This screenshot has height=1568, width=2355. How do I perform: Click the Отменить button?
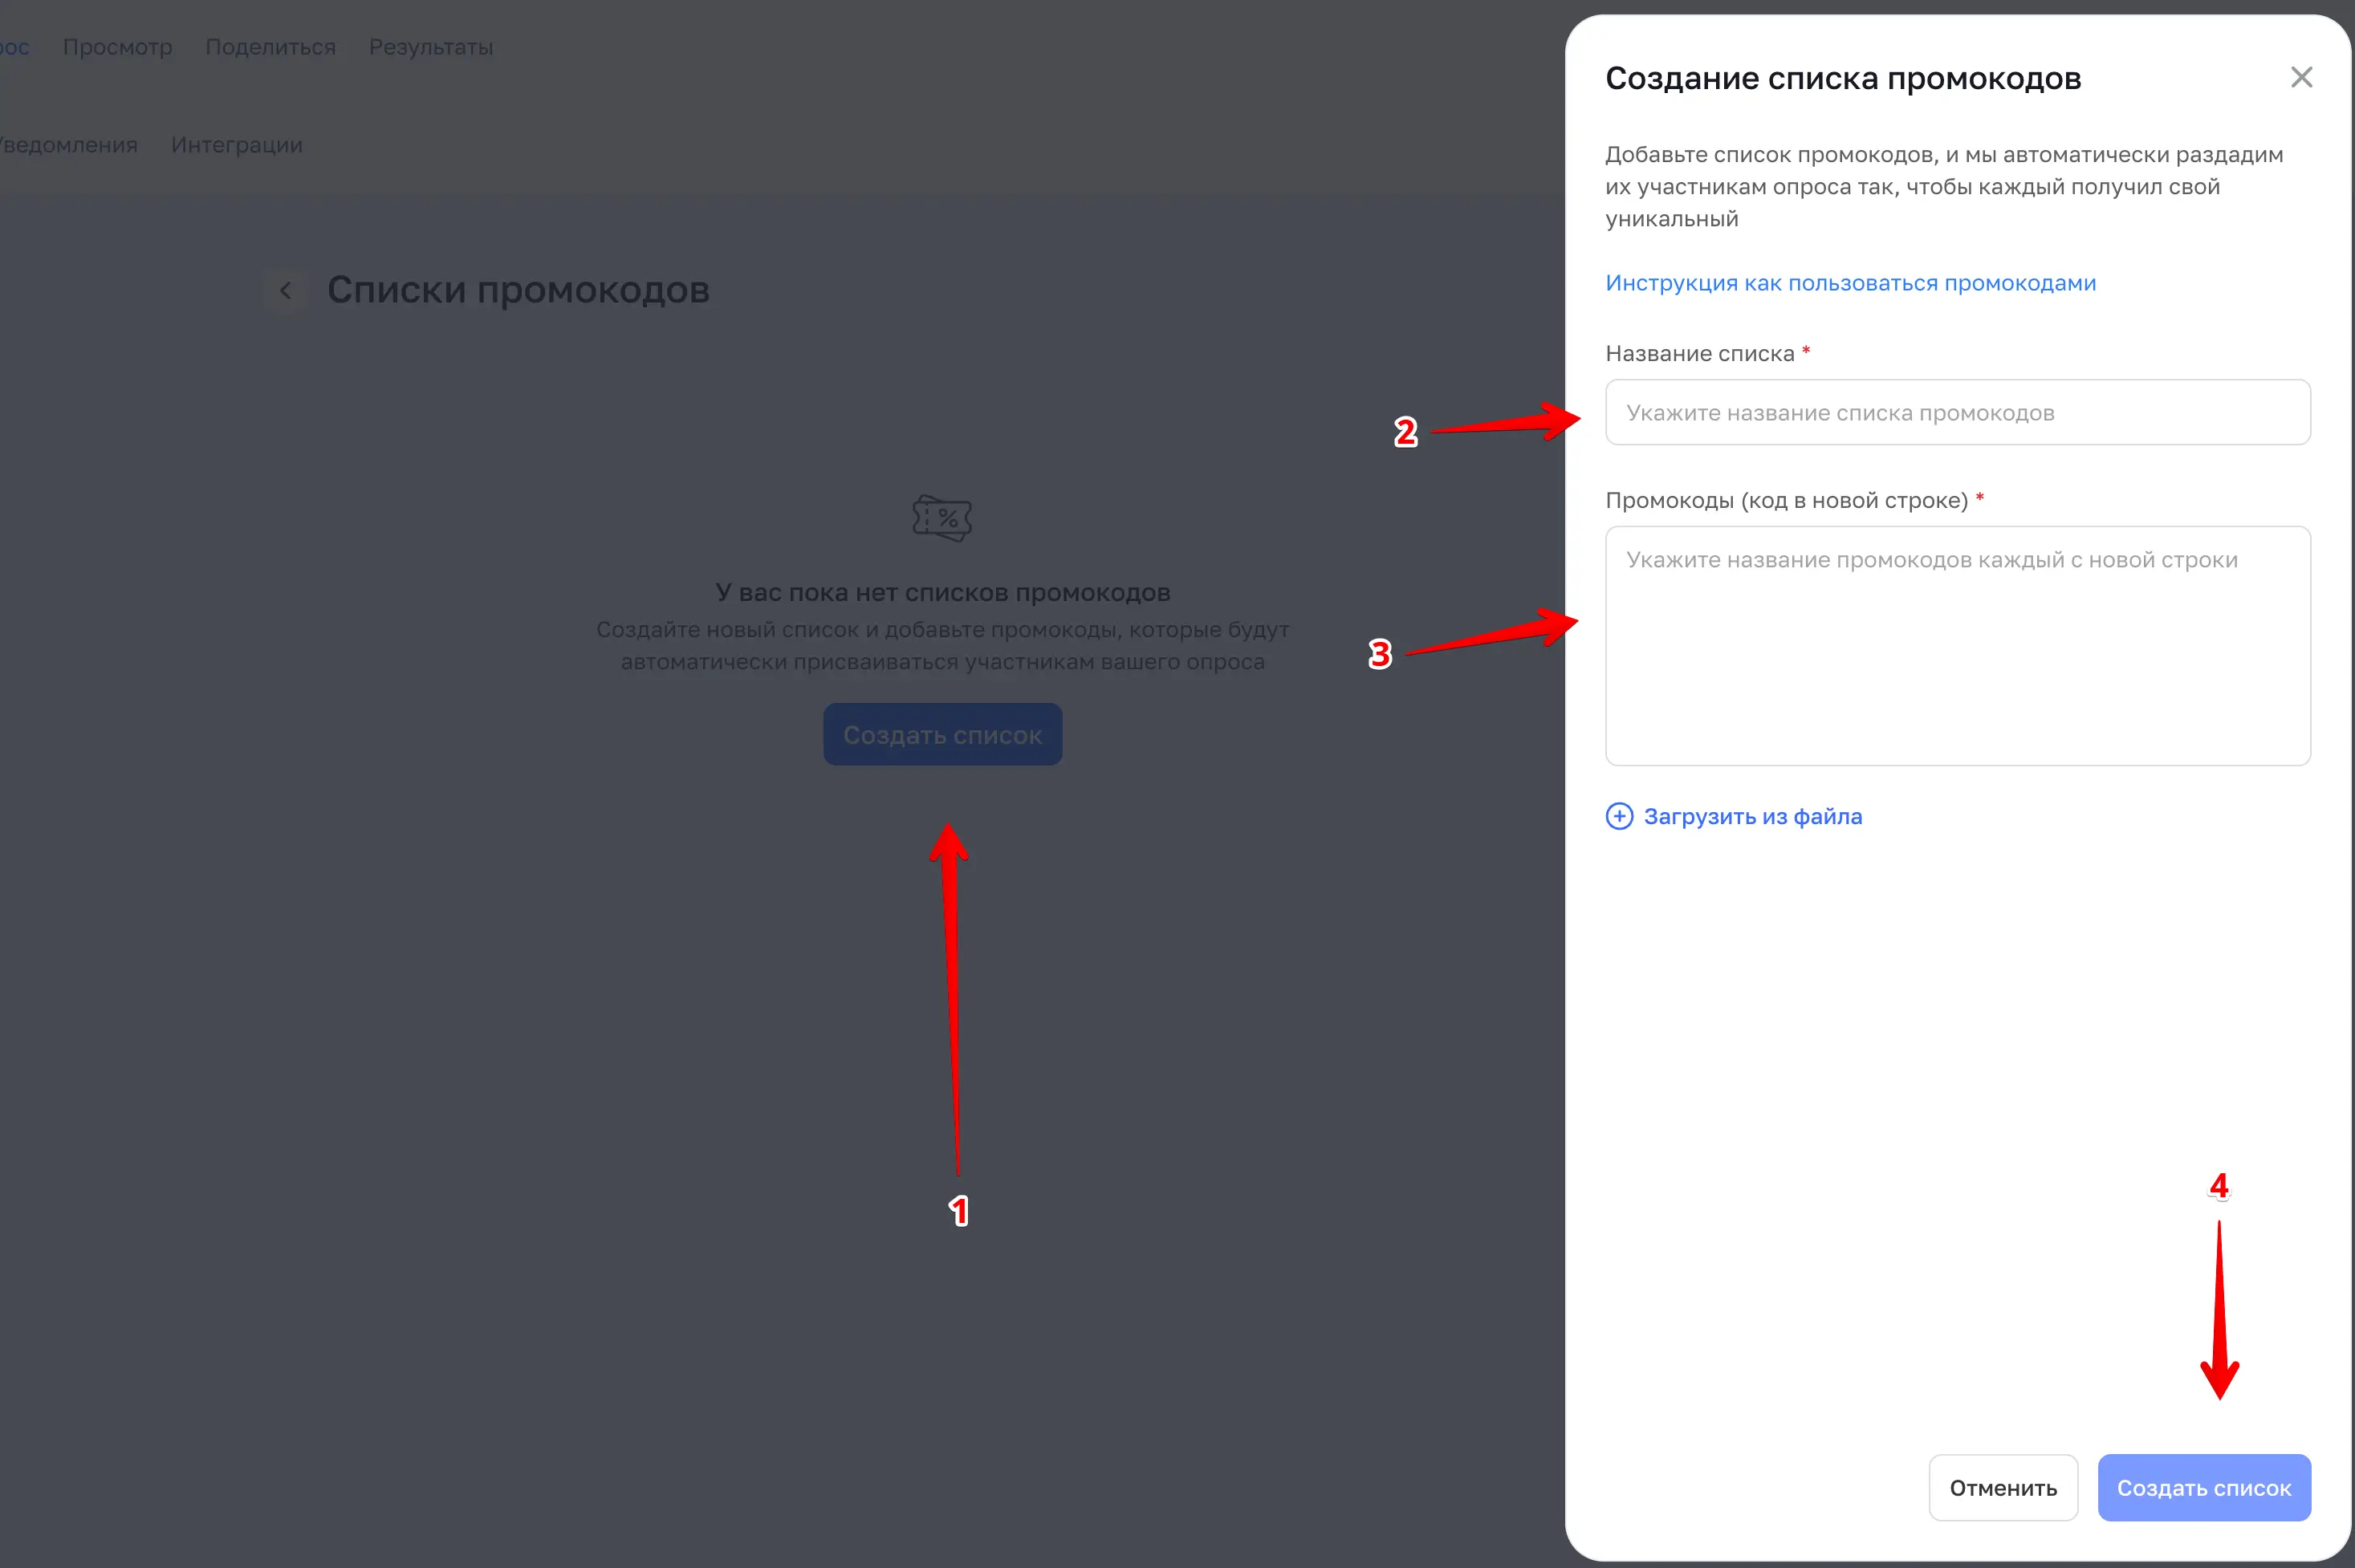click(x=2003, y=1487)
